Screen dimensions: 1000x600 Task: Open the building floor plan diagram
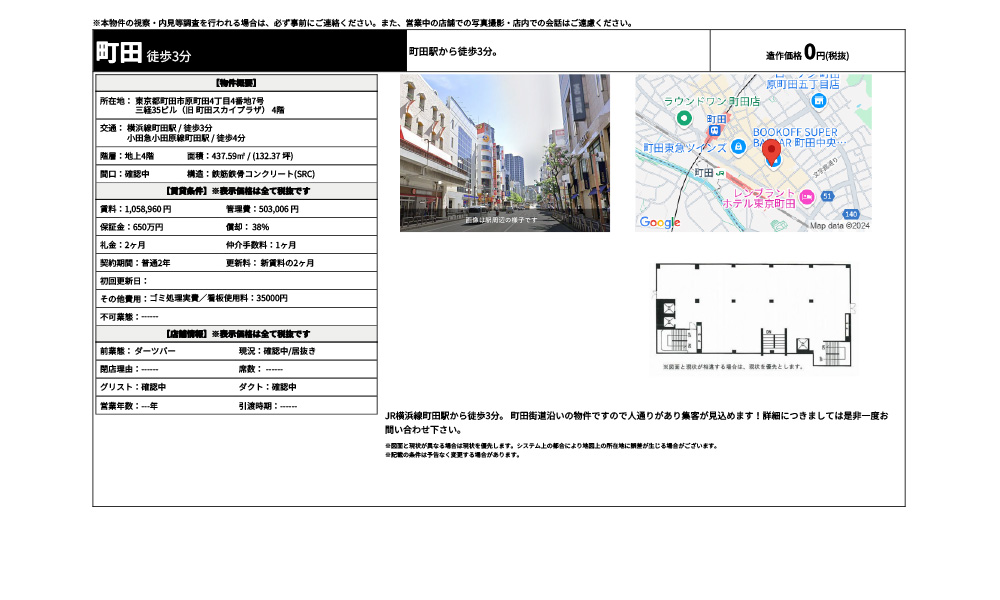coord(755,310)
